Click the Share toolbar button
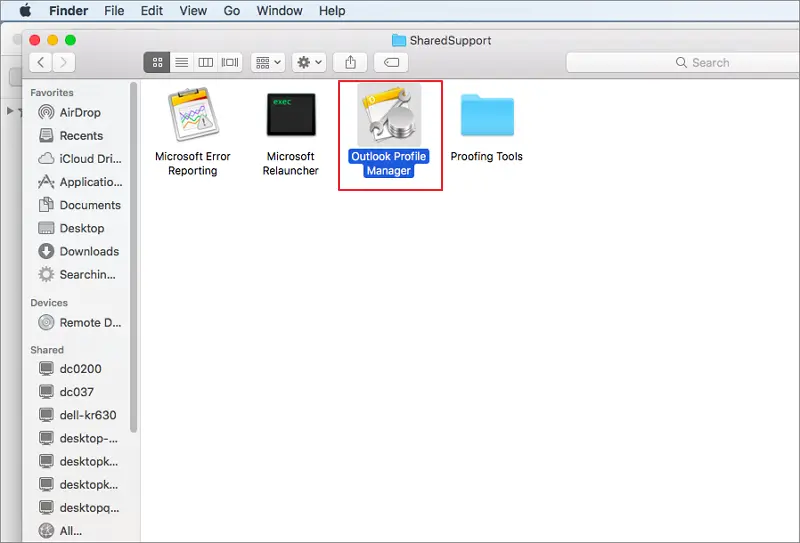The width and height of the screenshot is (800, 543). coord(350,62)
